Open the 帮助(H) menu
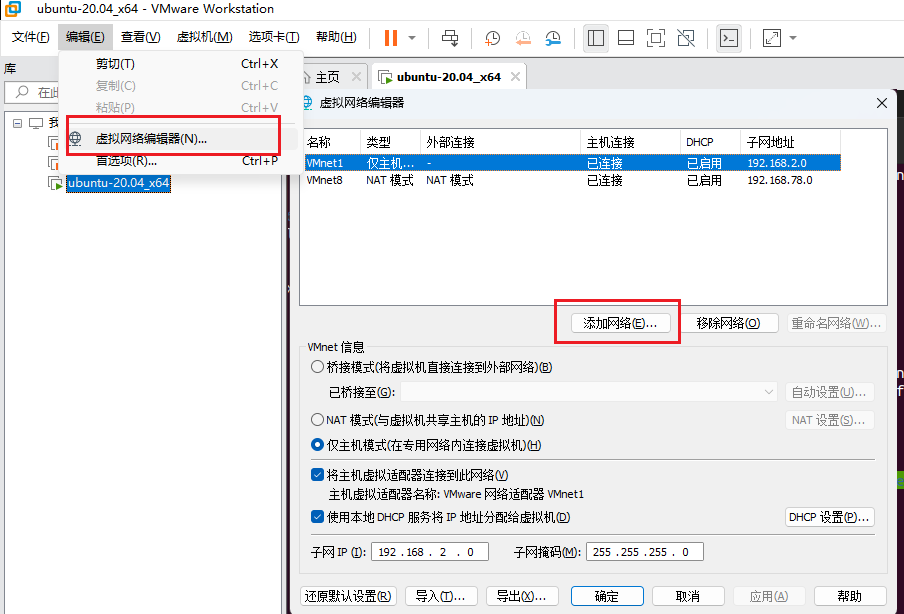Viewport: 904px width, 614px height. click(336, 37)
